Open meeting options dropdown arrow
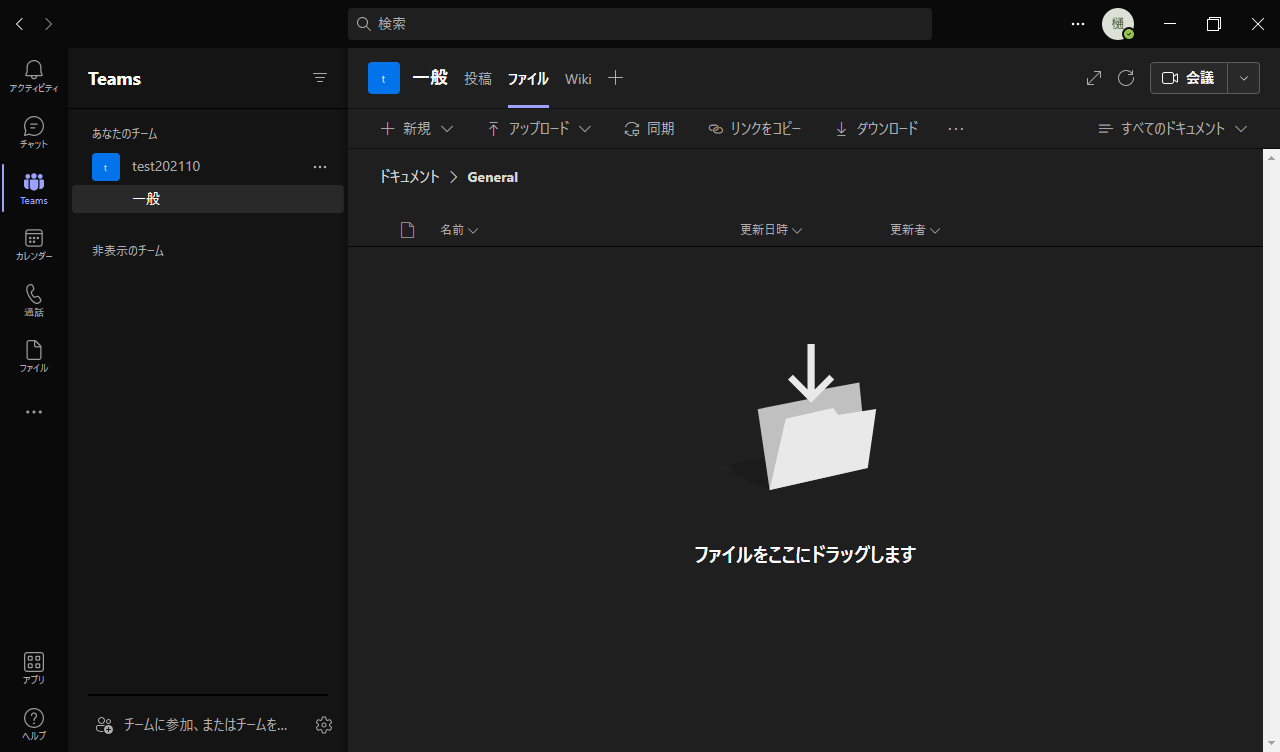Screen dimensions: 1280x752 click(1244, 78)
